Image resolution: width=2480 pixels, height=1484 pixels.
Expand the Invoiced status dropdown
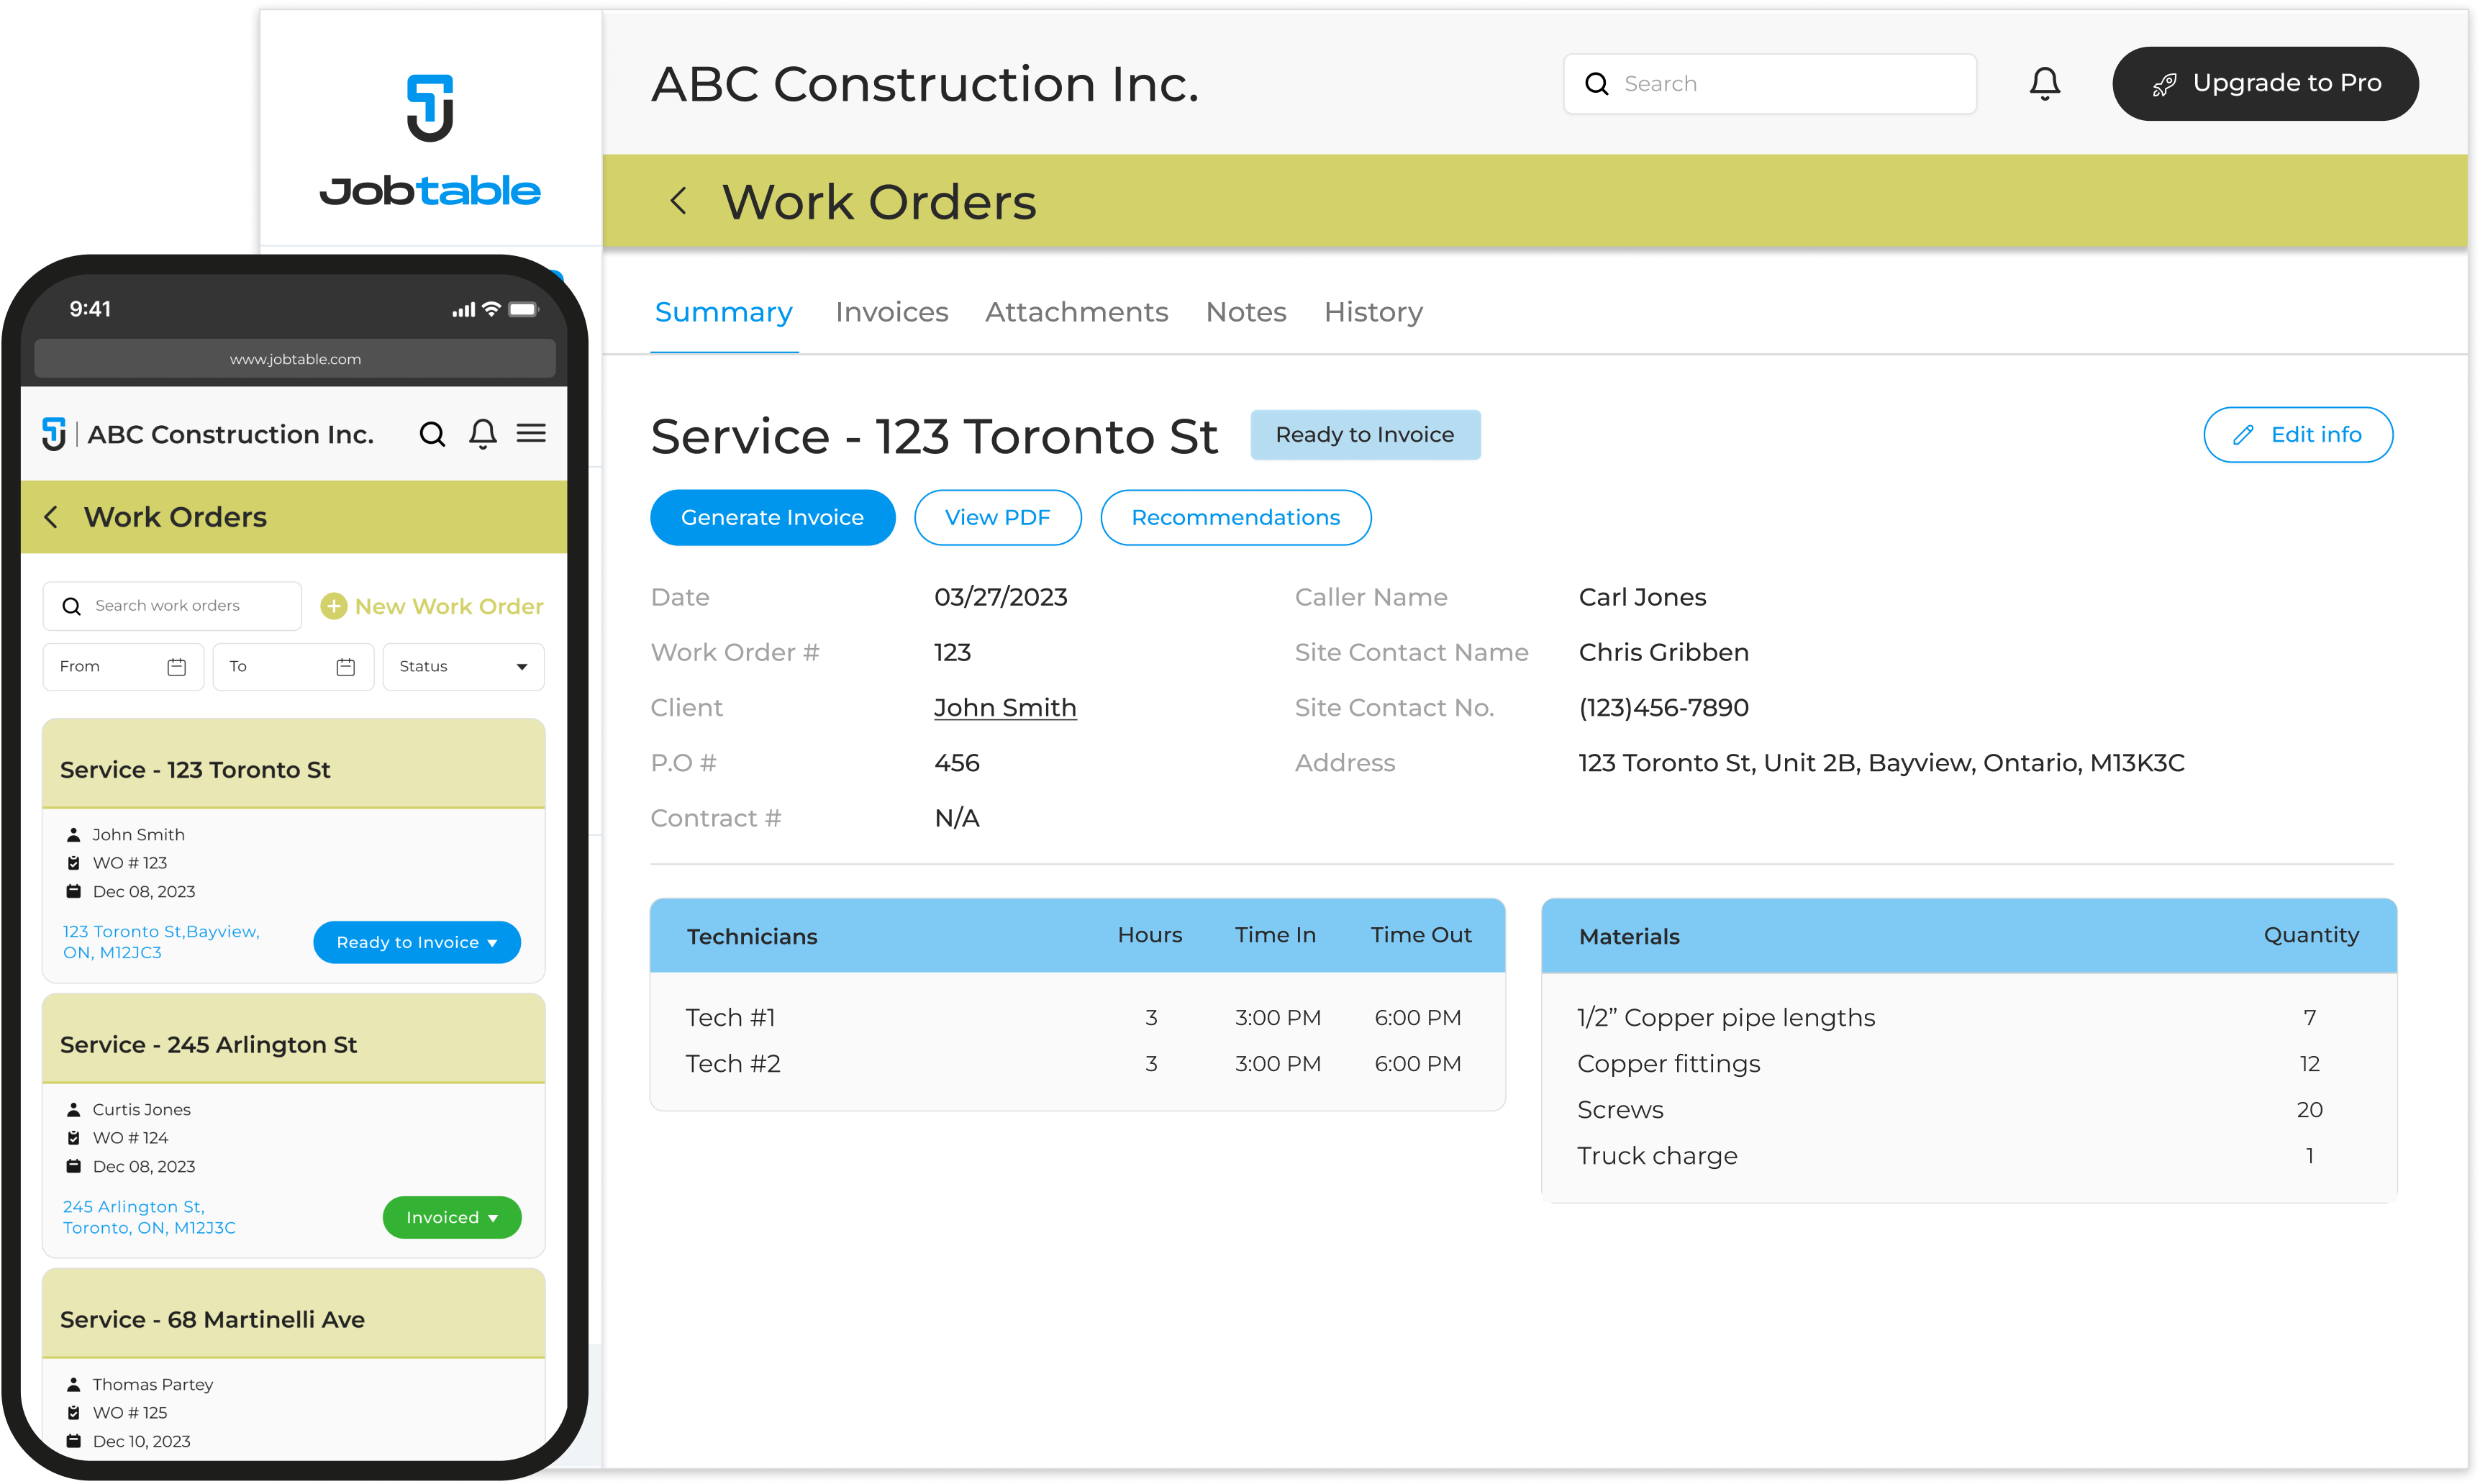pos(452,1217)
